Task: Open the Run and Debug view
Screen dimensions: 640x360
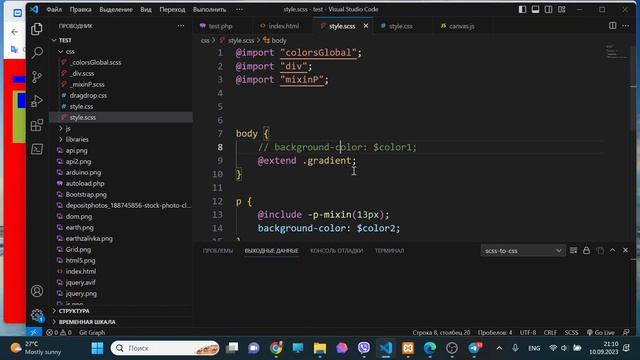Action: [x=37, y=101]
